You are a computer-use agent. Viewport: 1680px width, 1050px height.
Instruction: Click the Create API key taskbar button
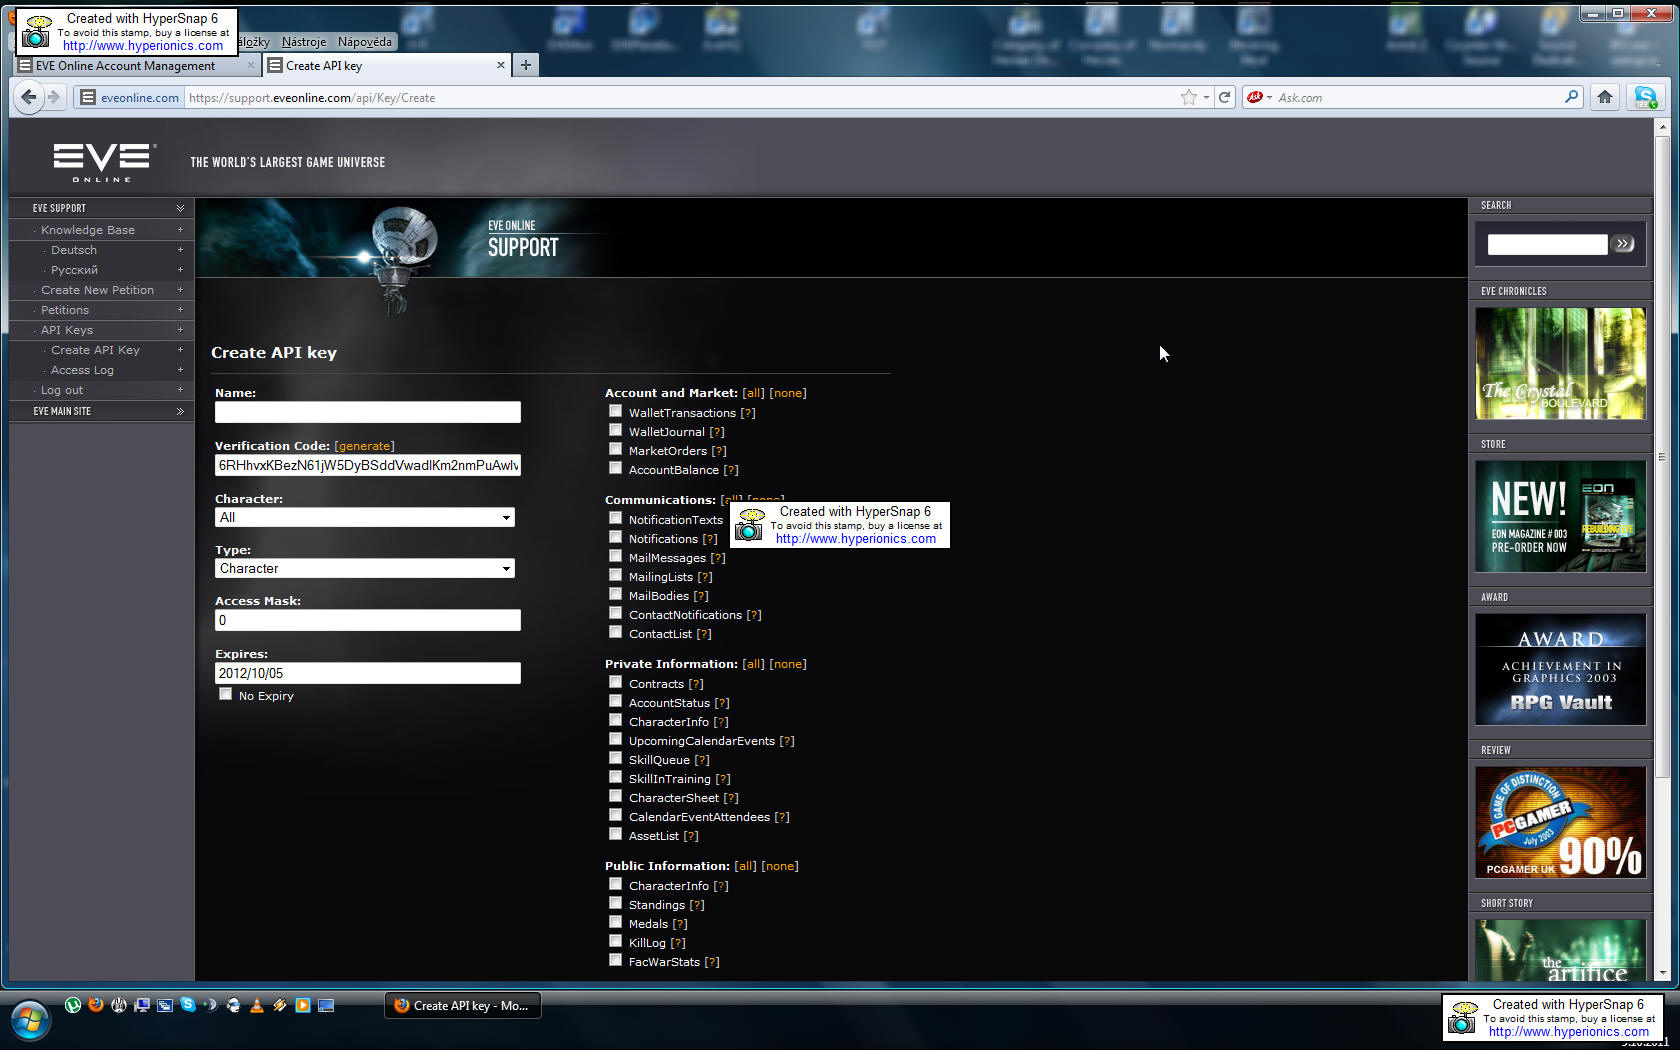(x=463, y=1005)
